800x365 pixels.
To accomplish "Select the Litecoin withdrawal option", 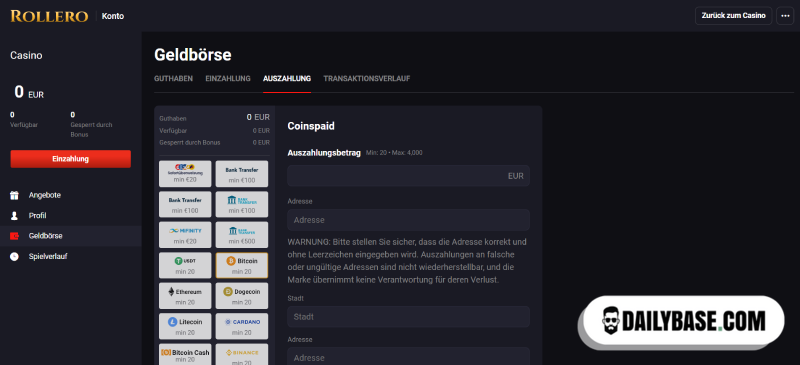I will pos(185,326).
